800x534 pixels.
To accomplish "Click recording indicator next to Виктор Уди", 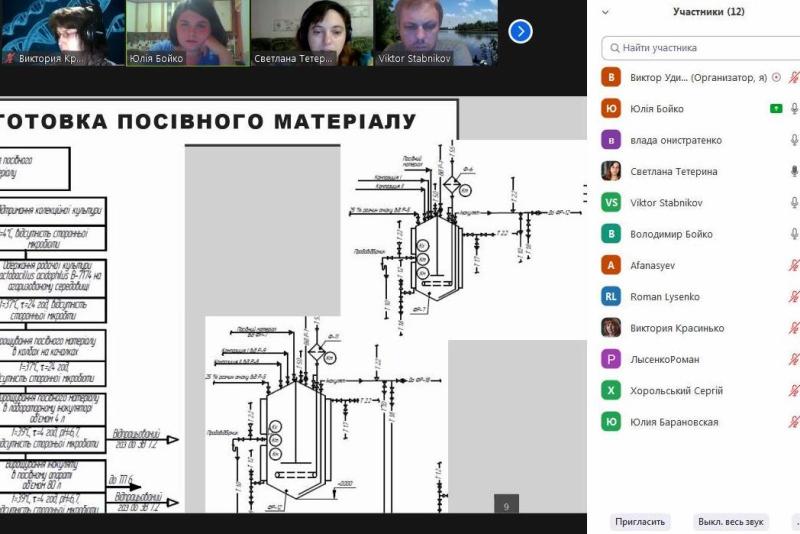I will (777, 78).
